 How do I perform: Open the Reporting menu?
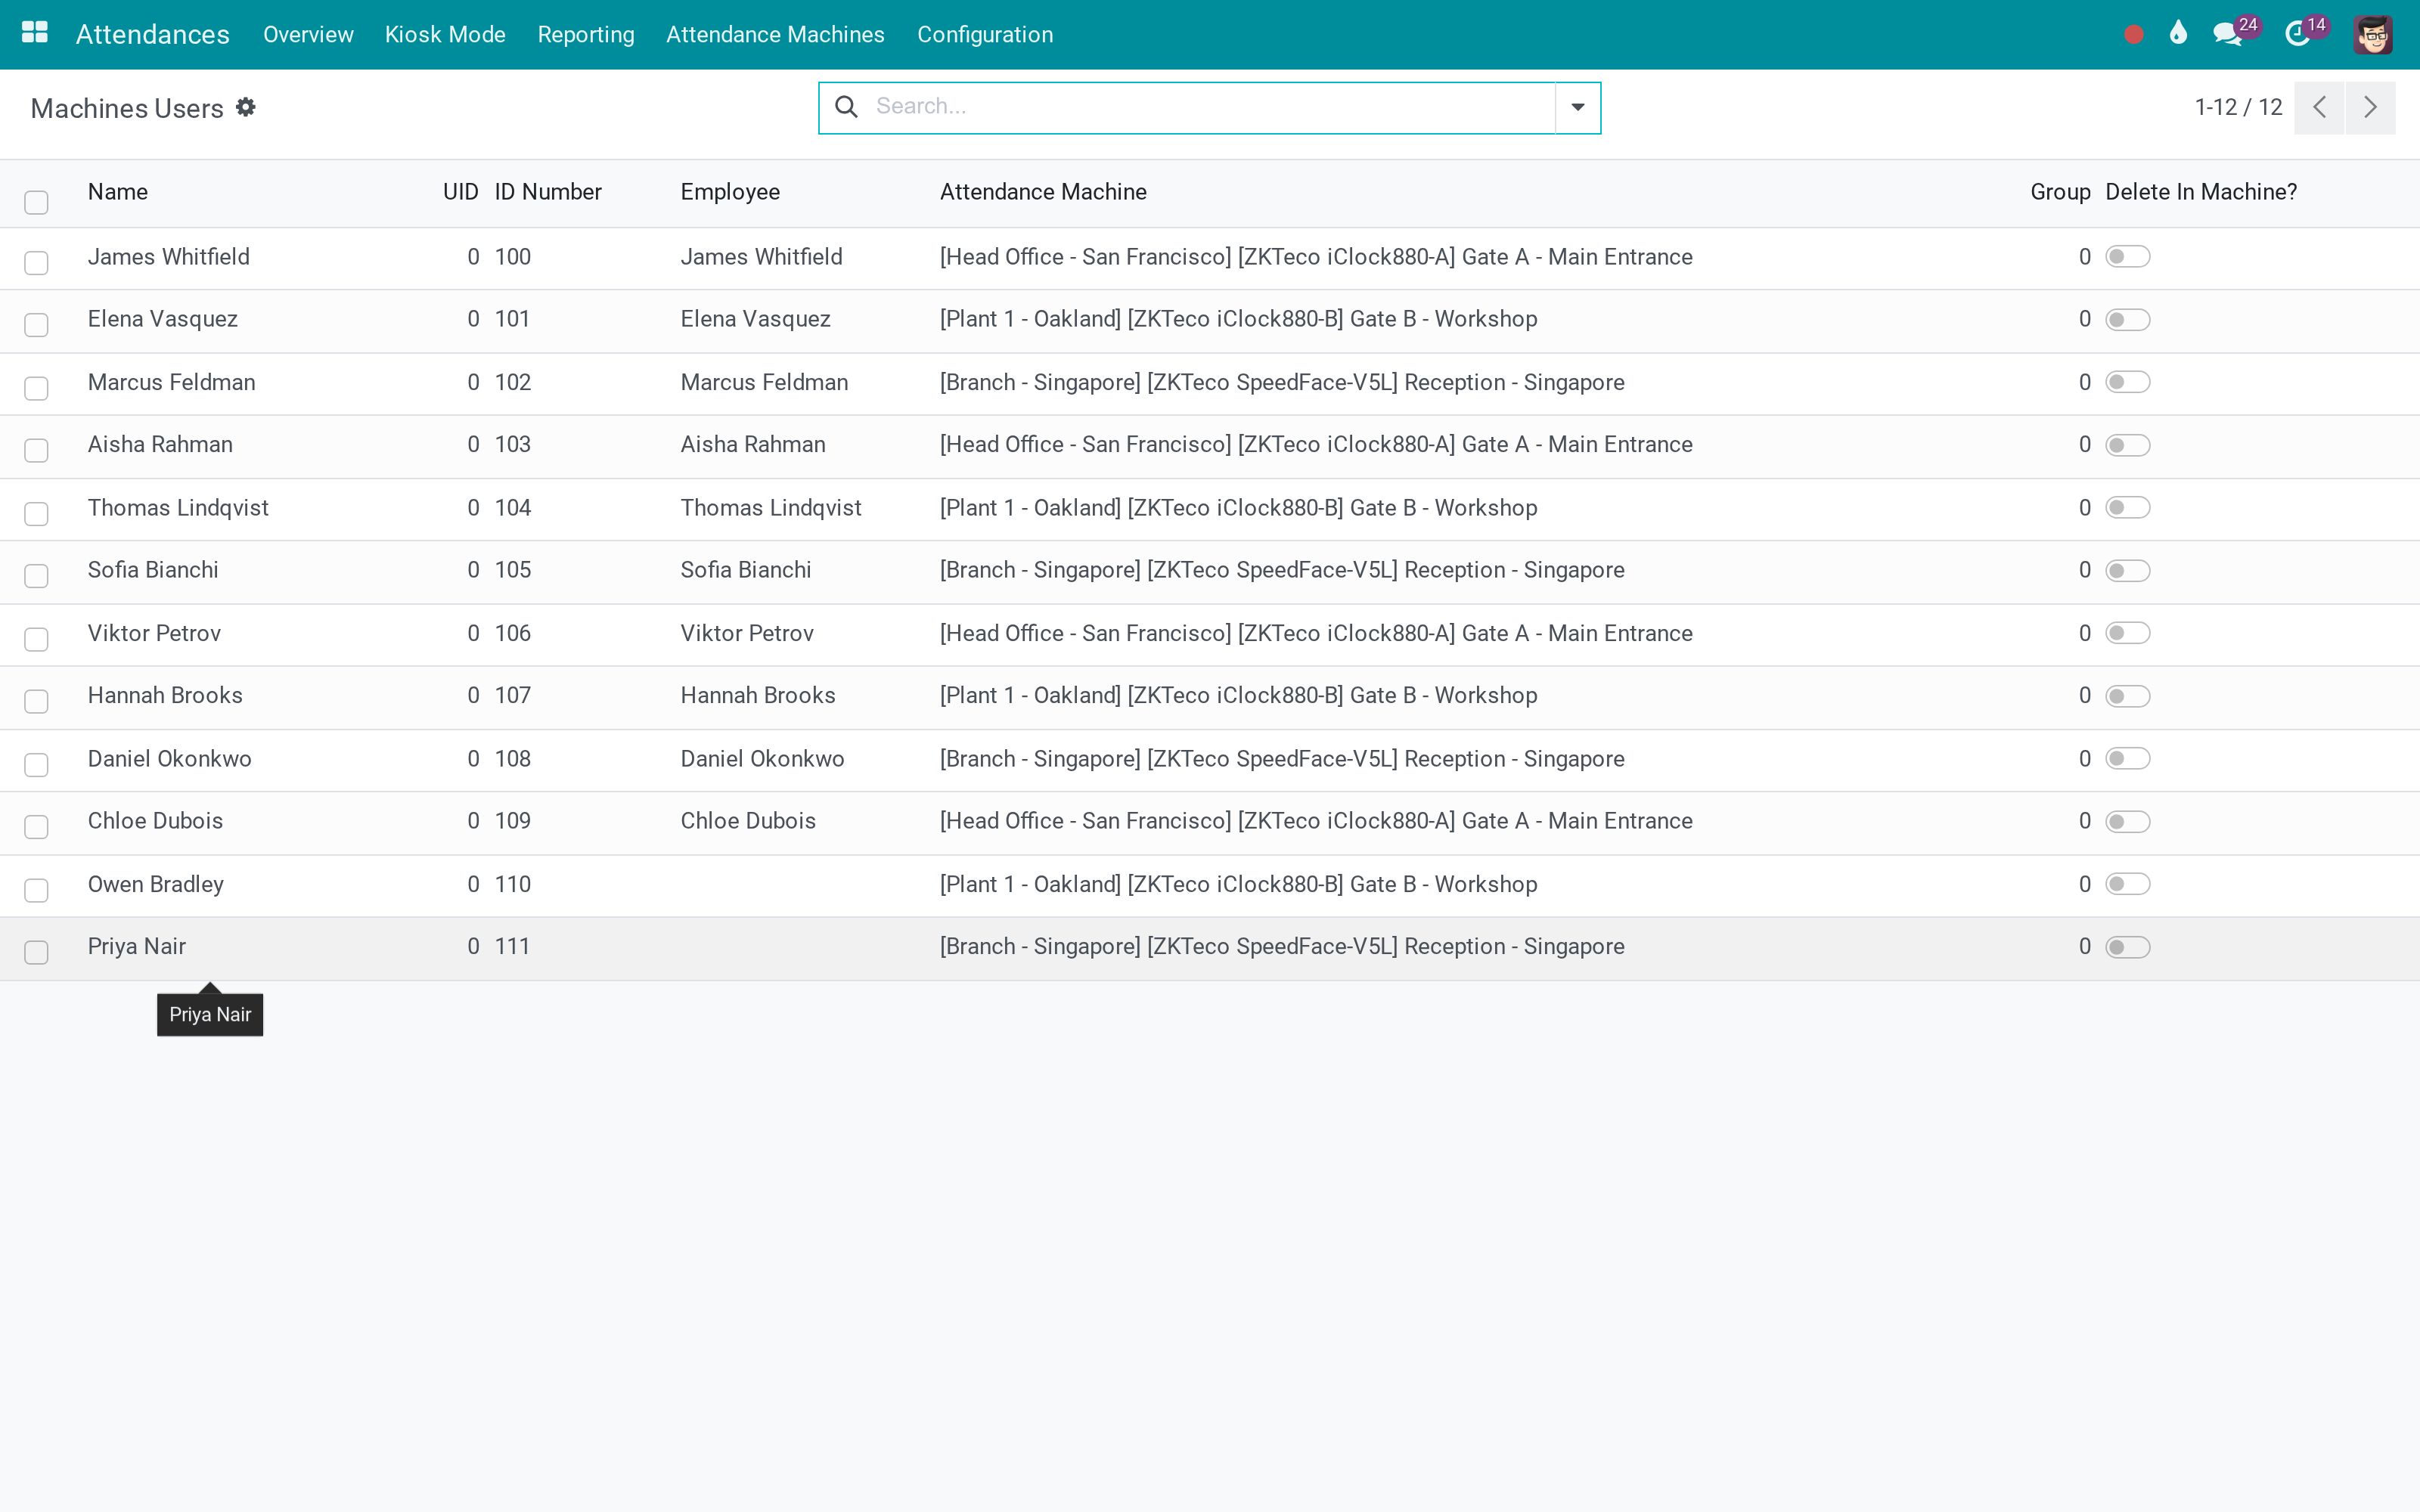pos(586,34)
